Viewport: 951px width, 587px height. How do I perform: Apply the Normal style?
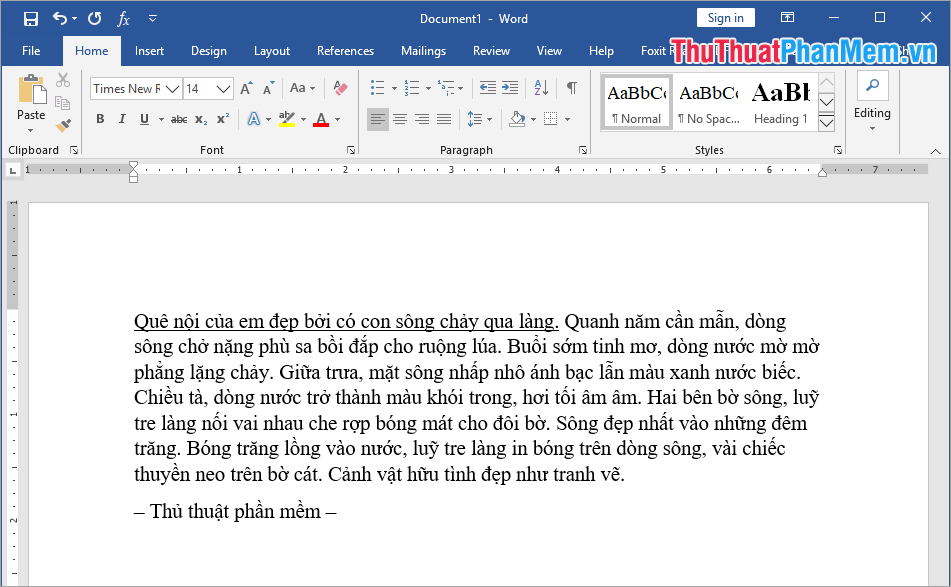636,102
